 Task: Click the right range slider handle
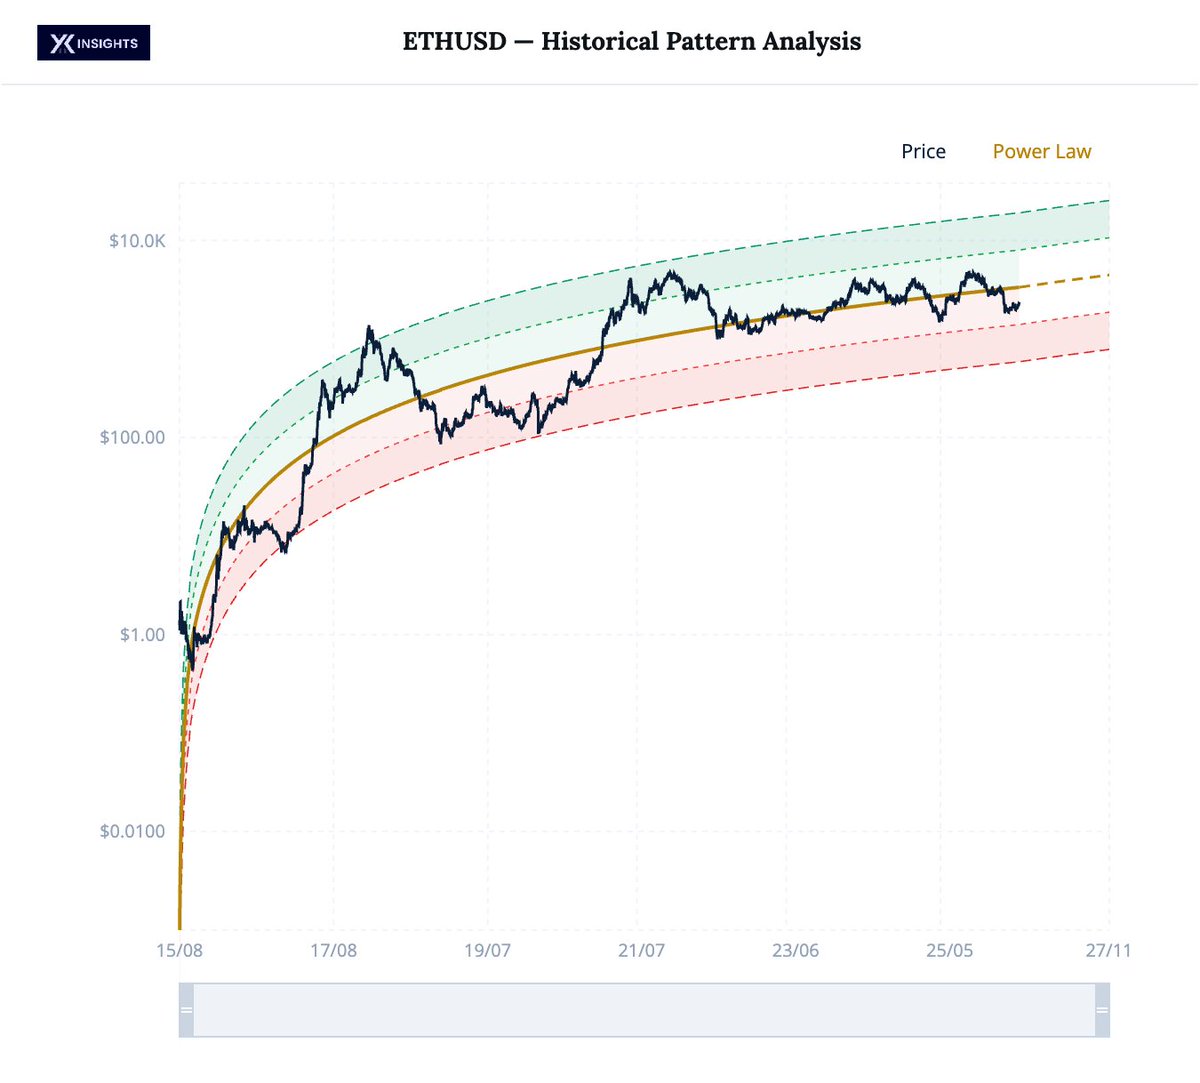(1102, 1010)
